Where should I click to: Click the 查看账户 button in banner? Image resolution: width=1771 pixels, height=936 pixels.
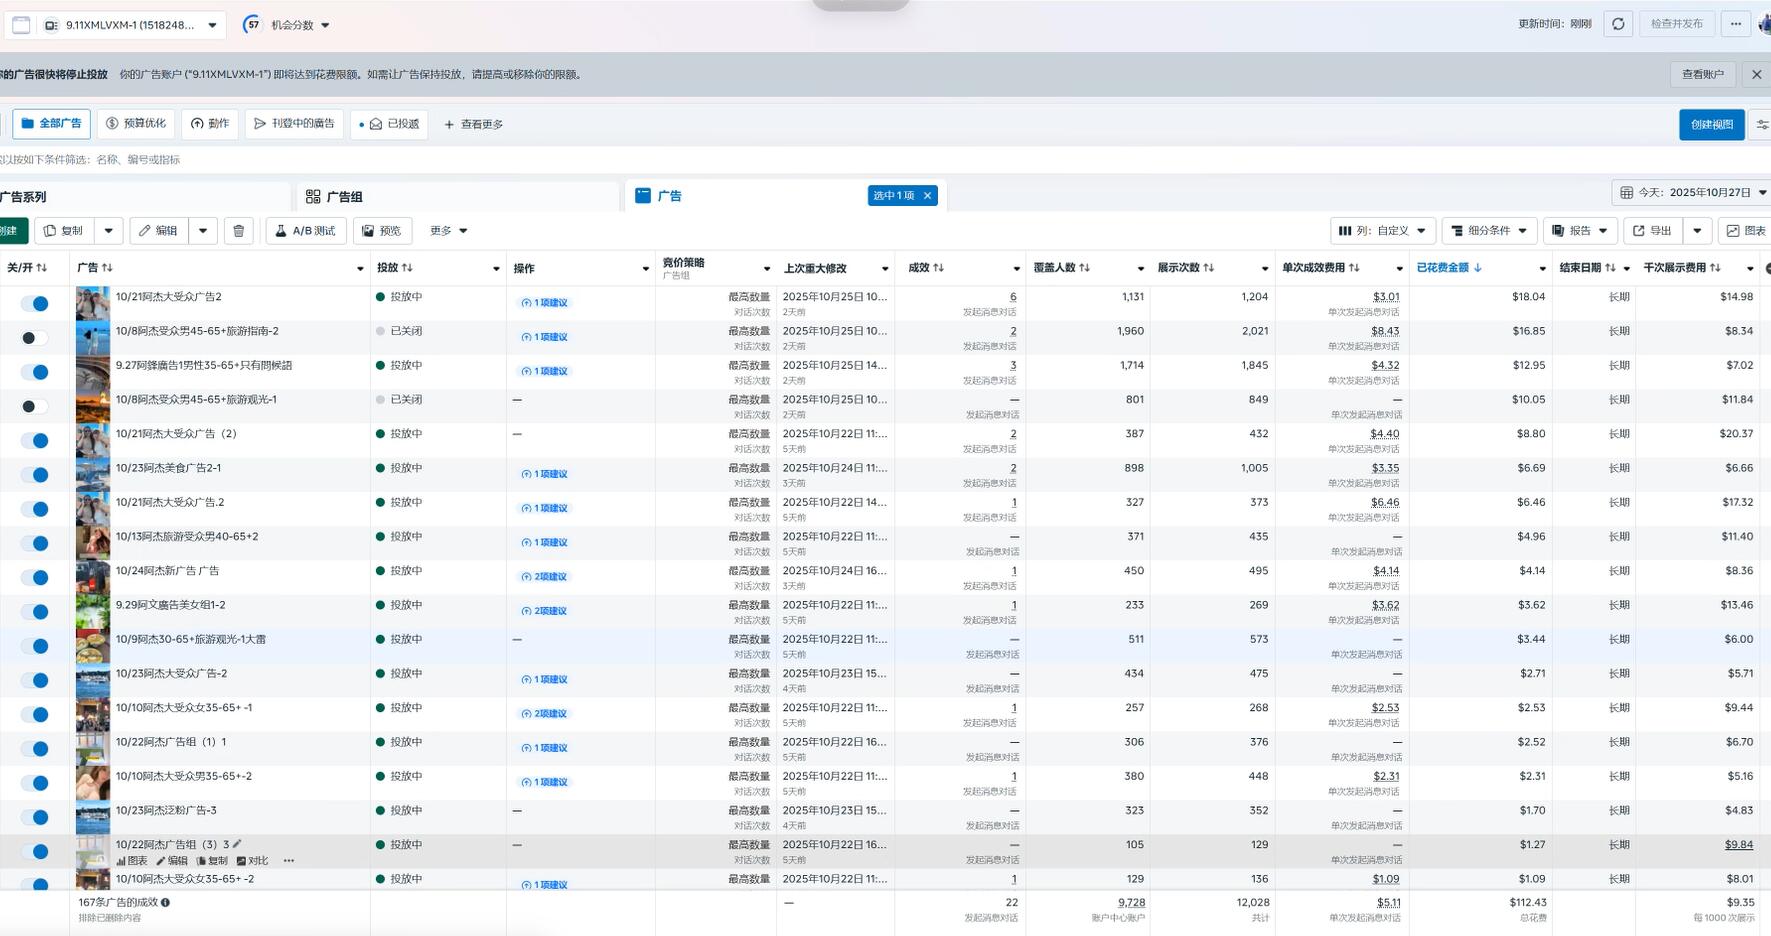(x=1702, y=74)
